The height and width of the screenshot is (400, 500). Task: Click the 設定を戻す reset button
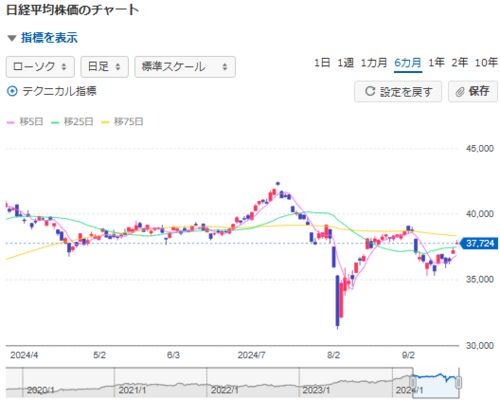point(398,91)
